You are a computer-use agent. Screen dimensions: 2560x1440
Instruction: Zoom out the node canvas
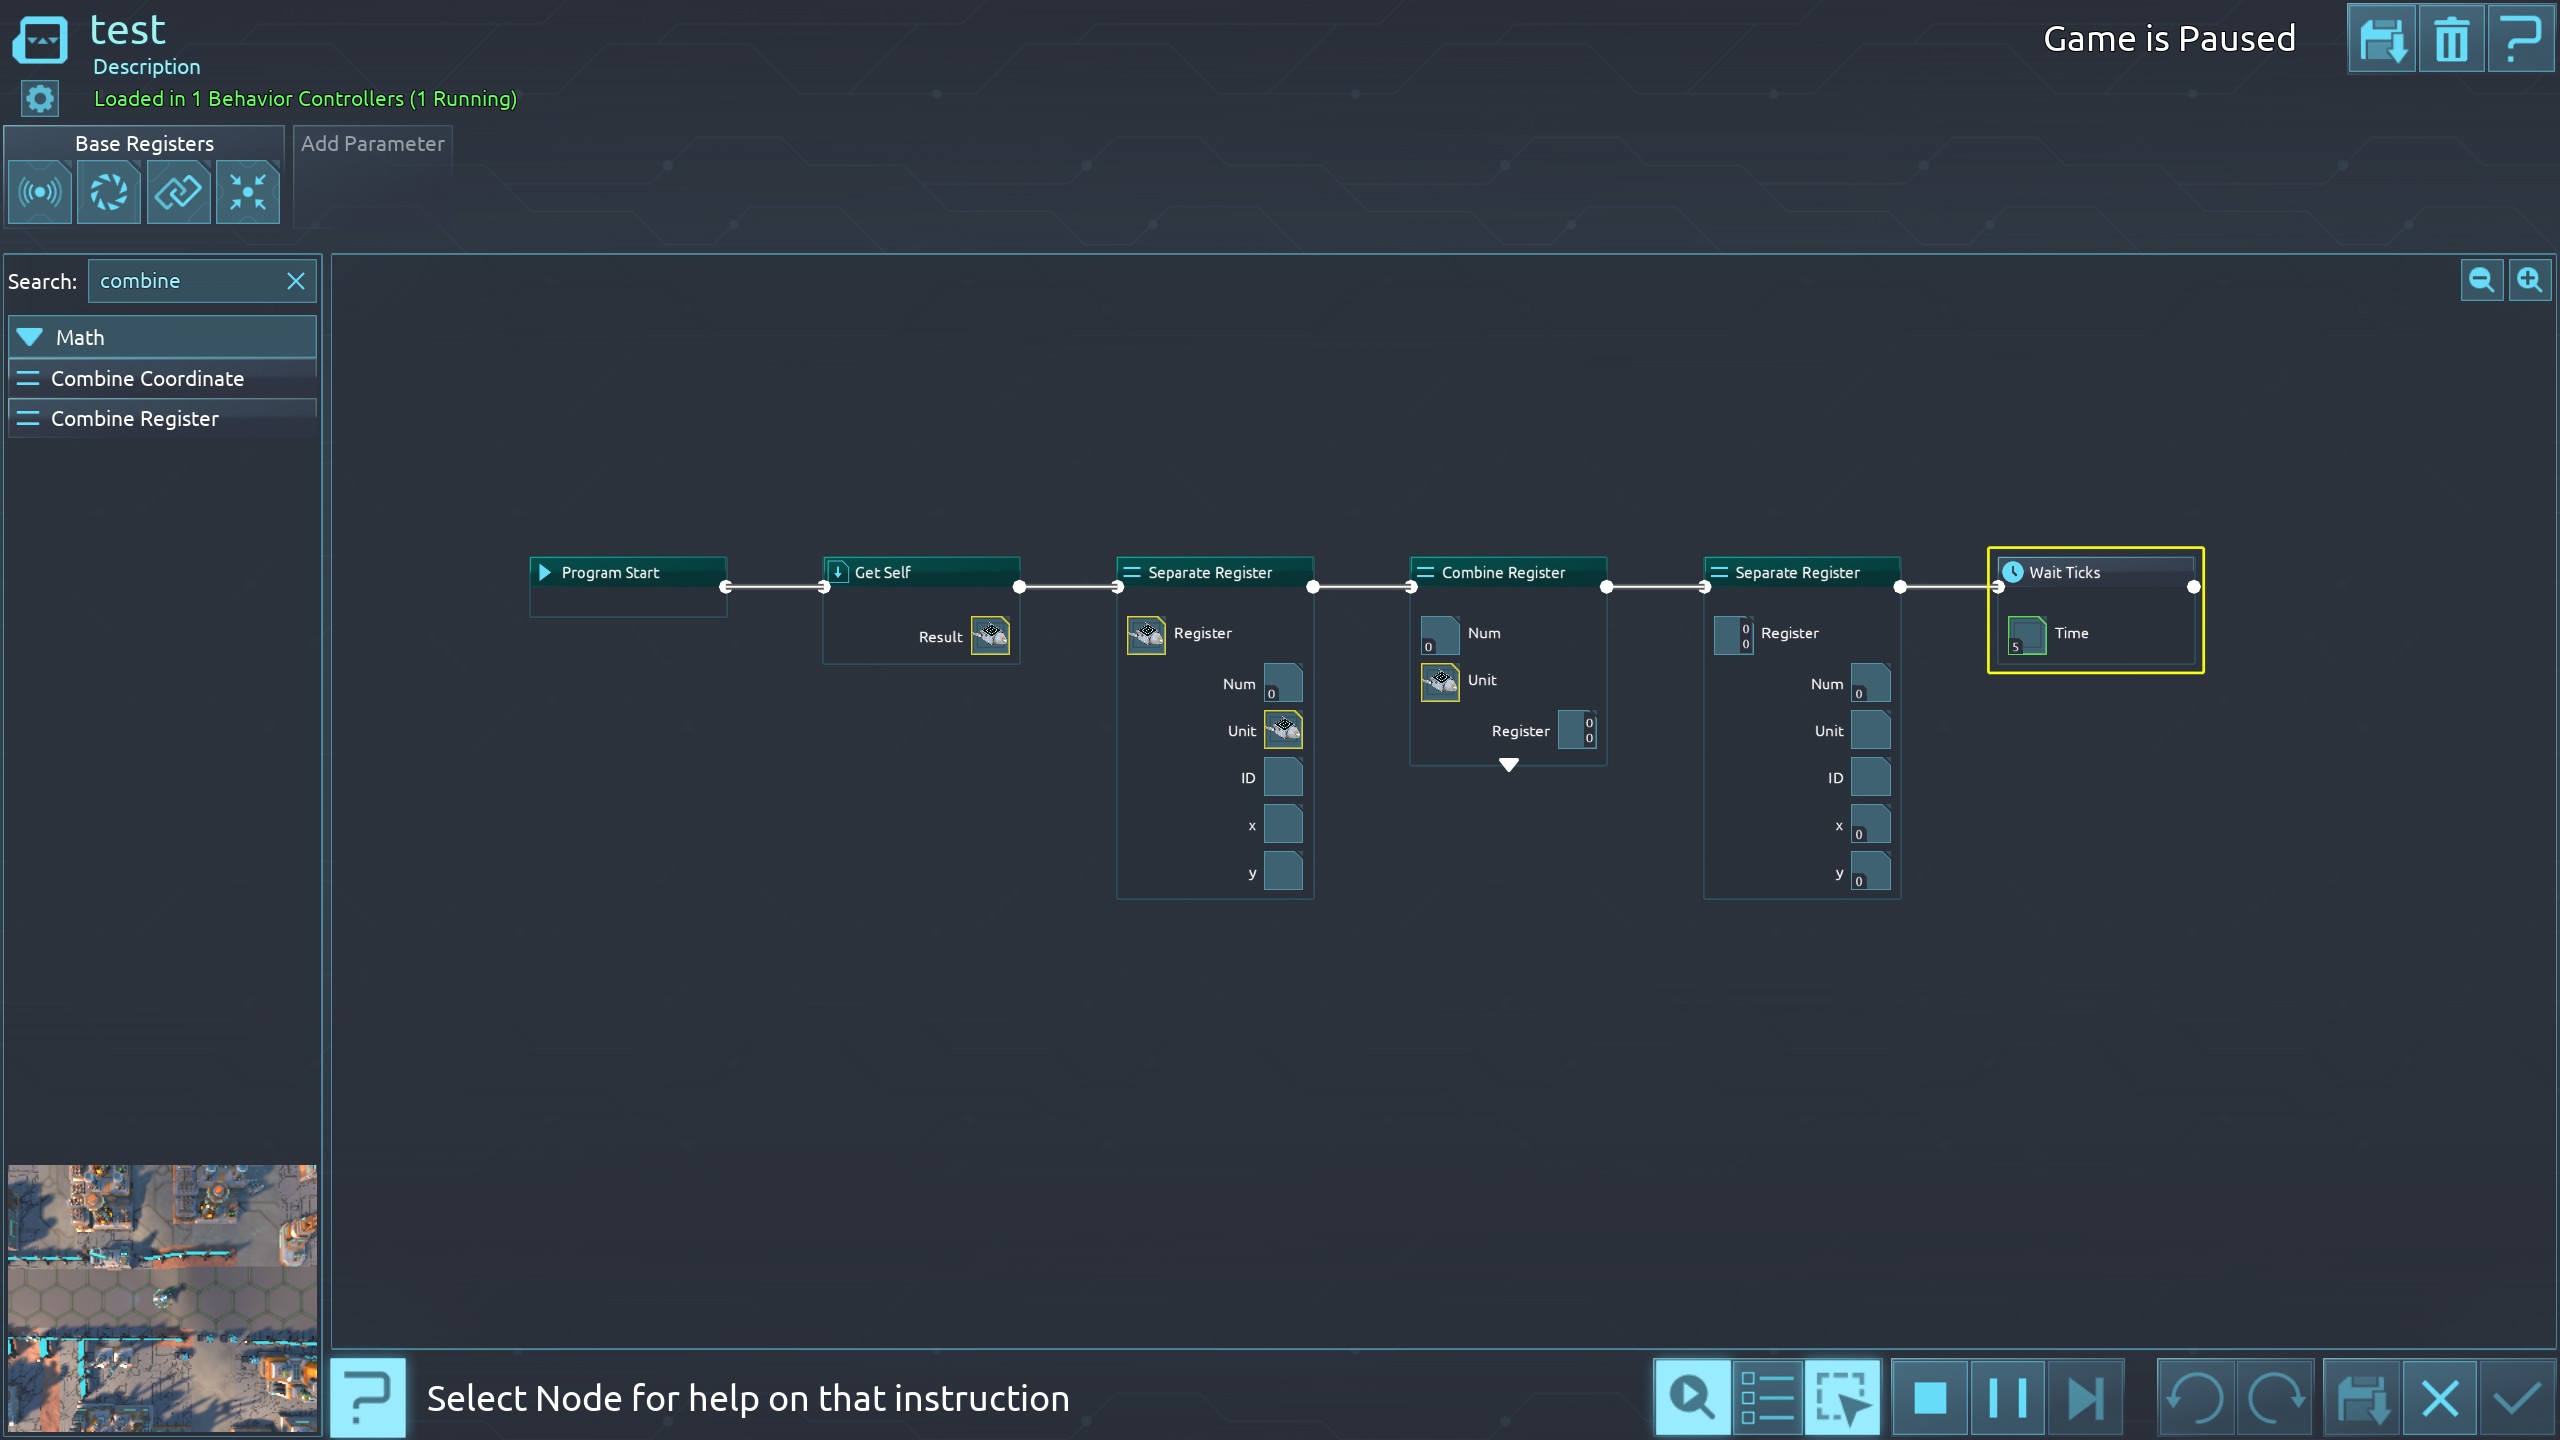(2481, 280)
